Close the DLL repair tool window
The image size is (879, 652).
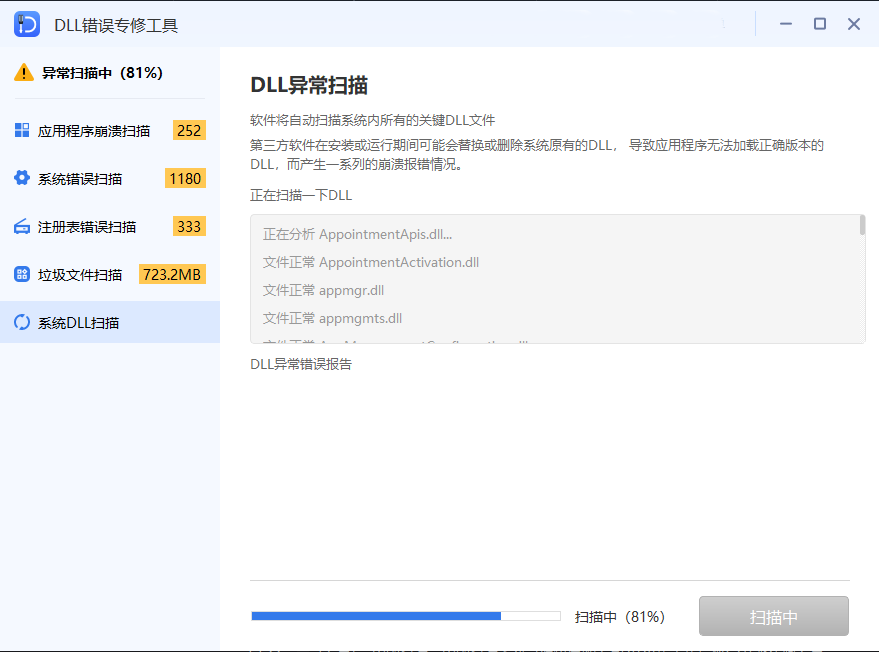pyautogui.click(x=854, y=24)
